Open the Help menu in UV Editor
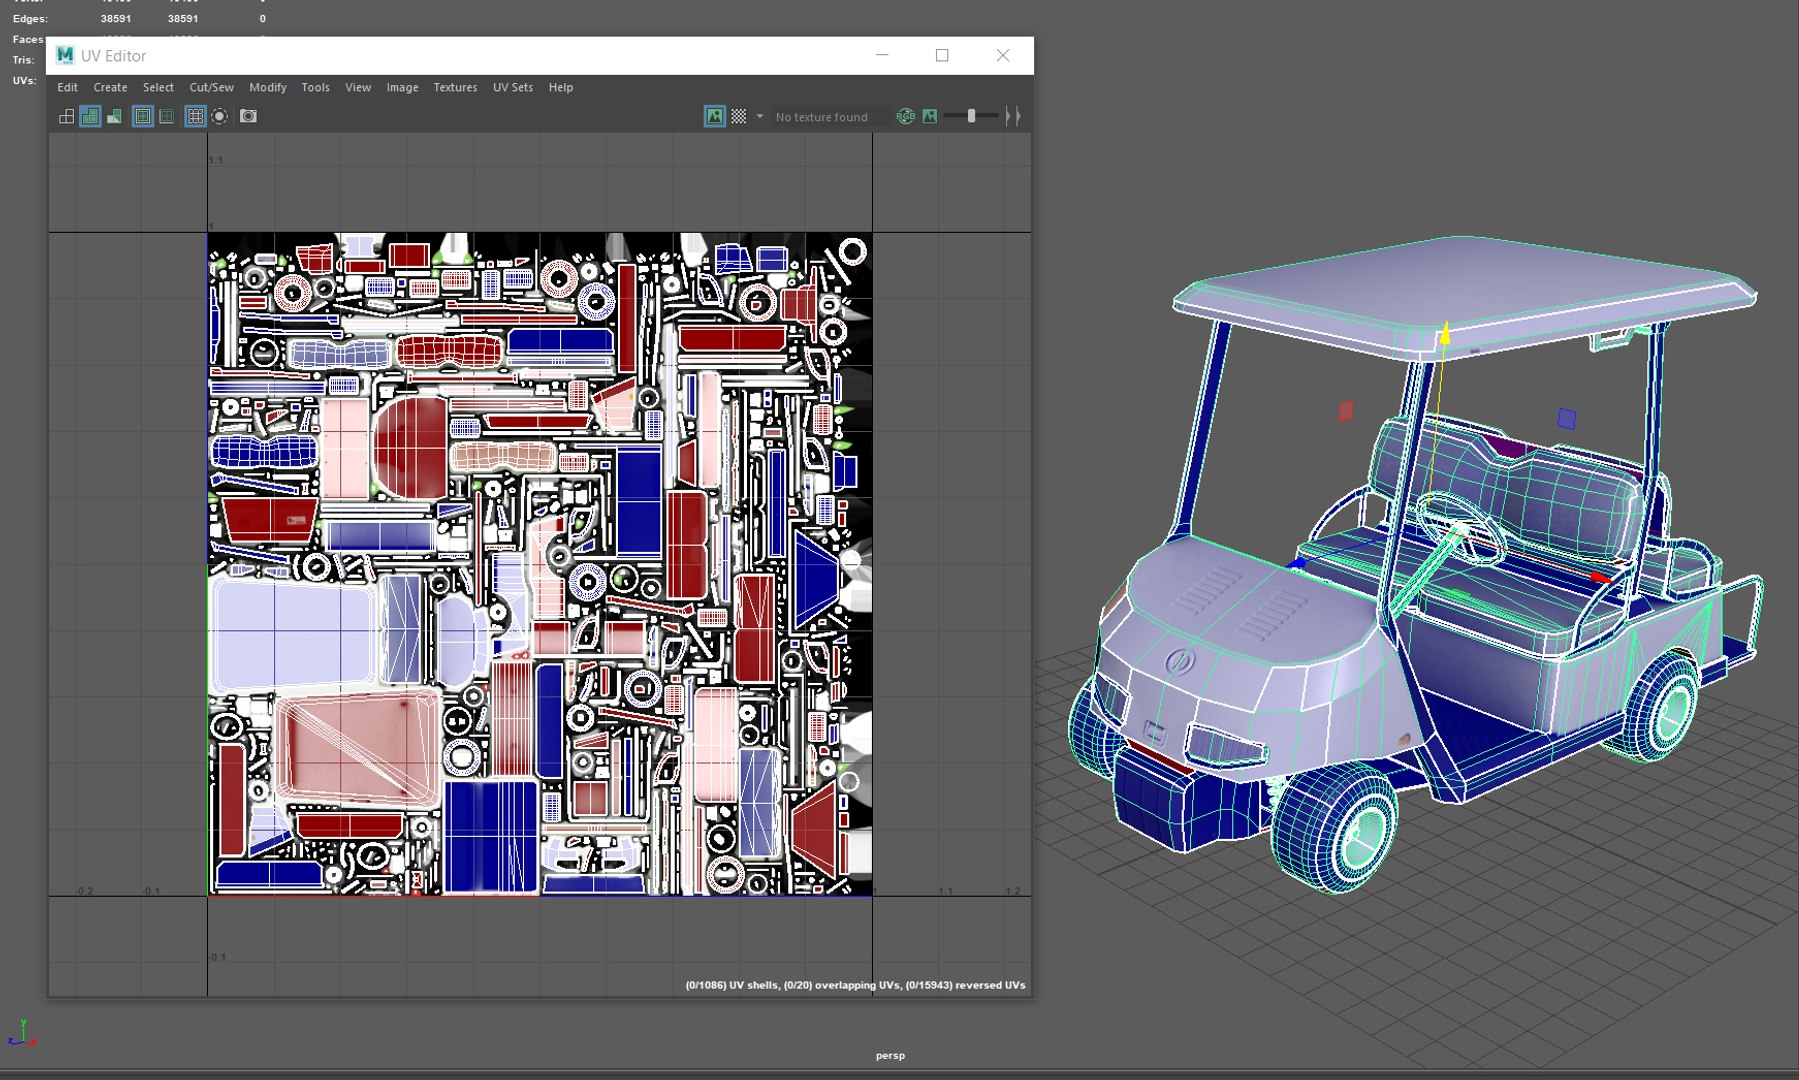Image resolution: width=1799 pixels, height=1080 pixels. (560, 87)
